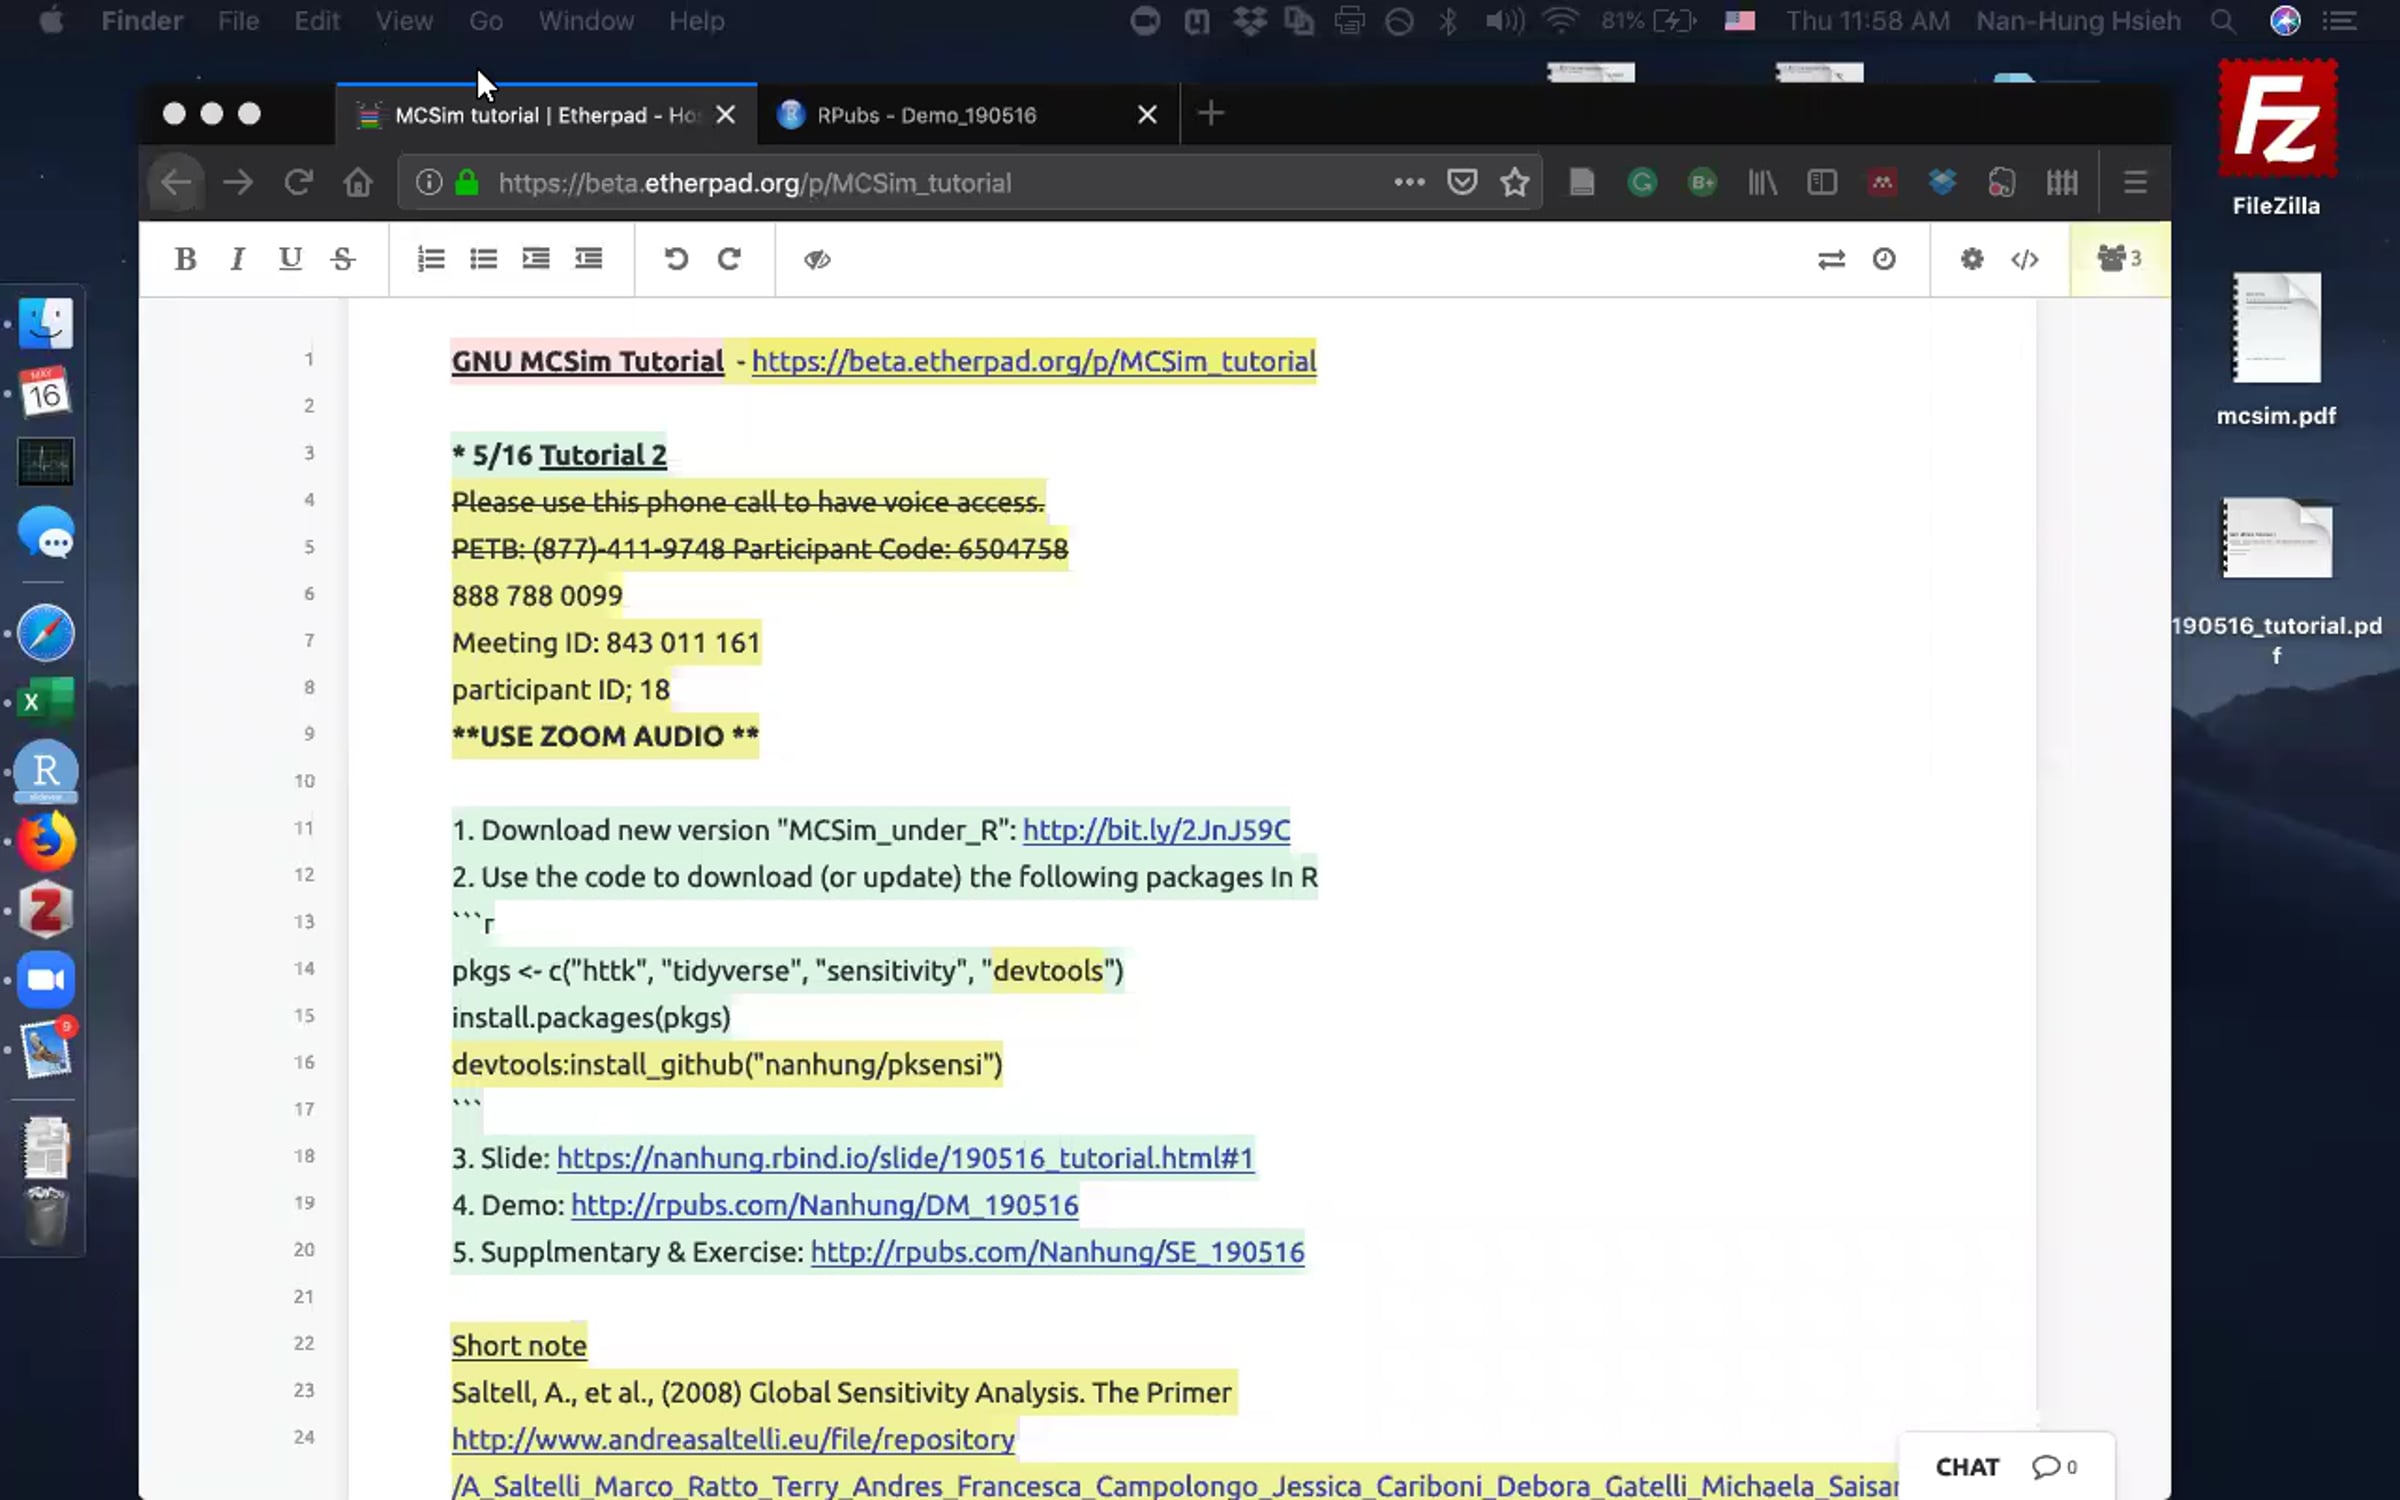
Task: Bookmark this page with star
Action: [x=1515, y=182]
